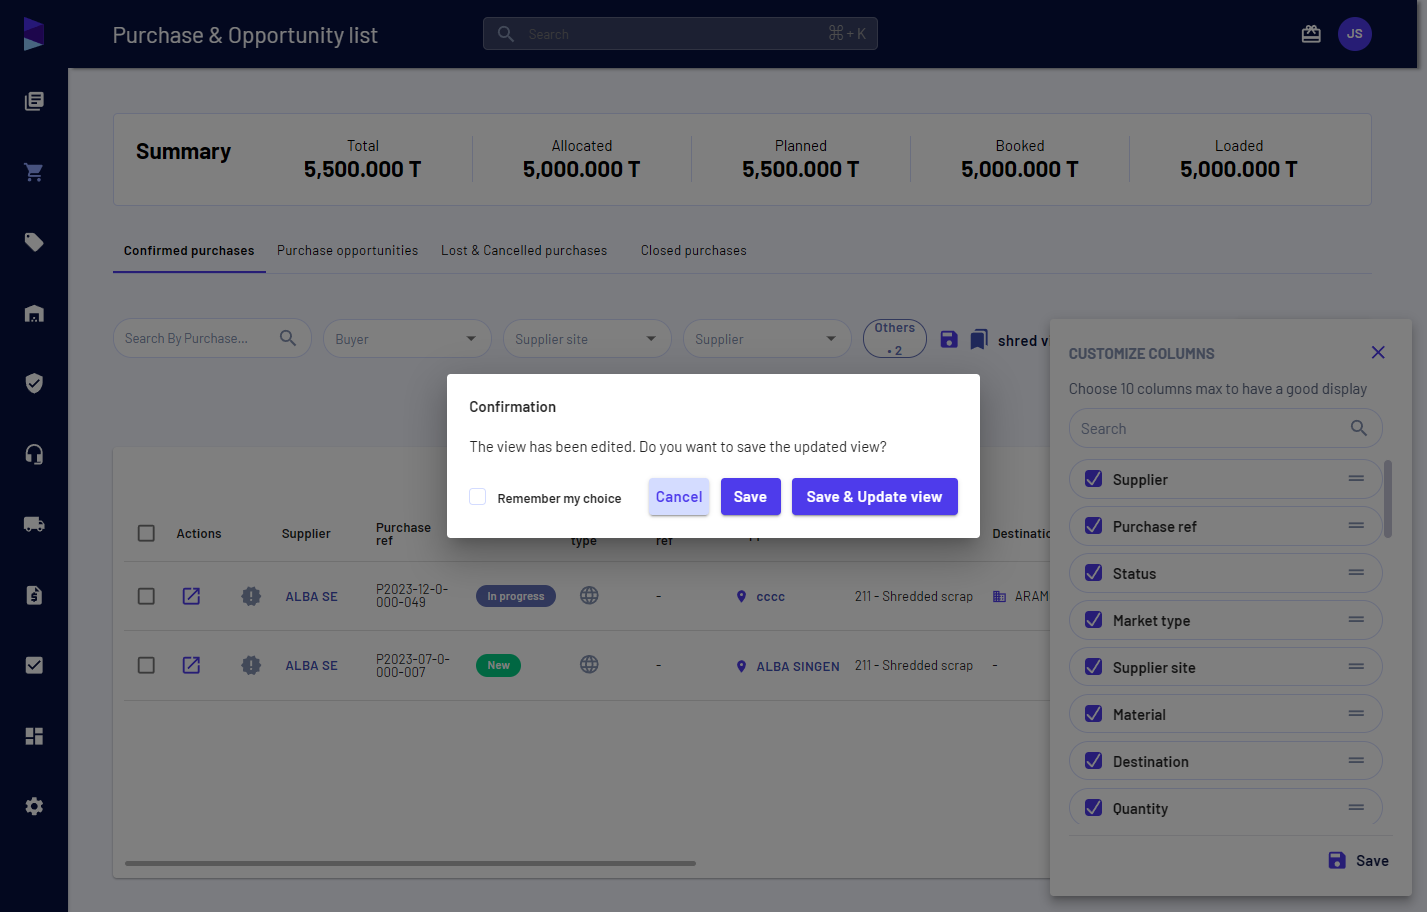Click the Customize Columns vertical scrollbar
The height and width of the screenshot is (912, 1427).
point(1388,498)
